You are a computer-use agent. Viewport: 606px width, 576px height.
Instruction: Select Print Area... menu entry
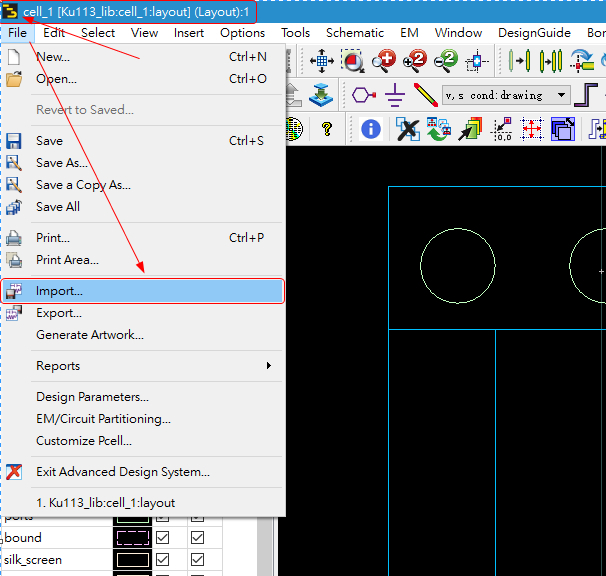(143, 260)
